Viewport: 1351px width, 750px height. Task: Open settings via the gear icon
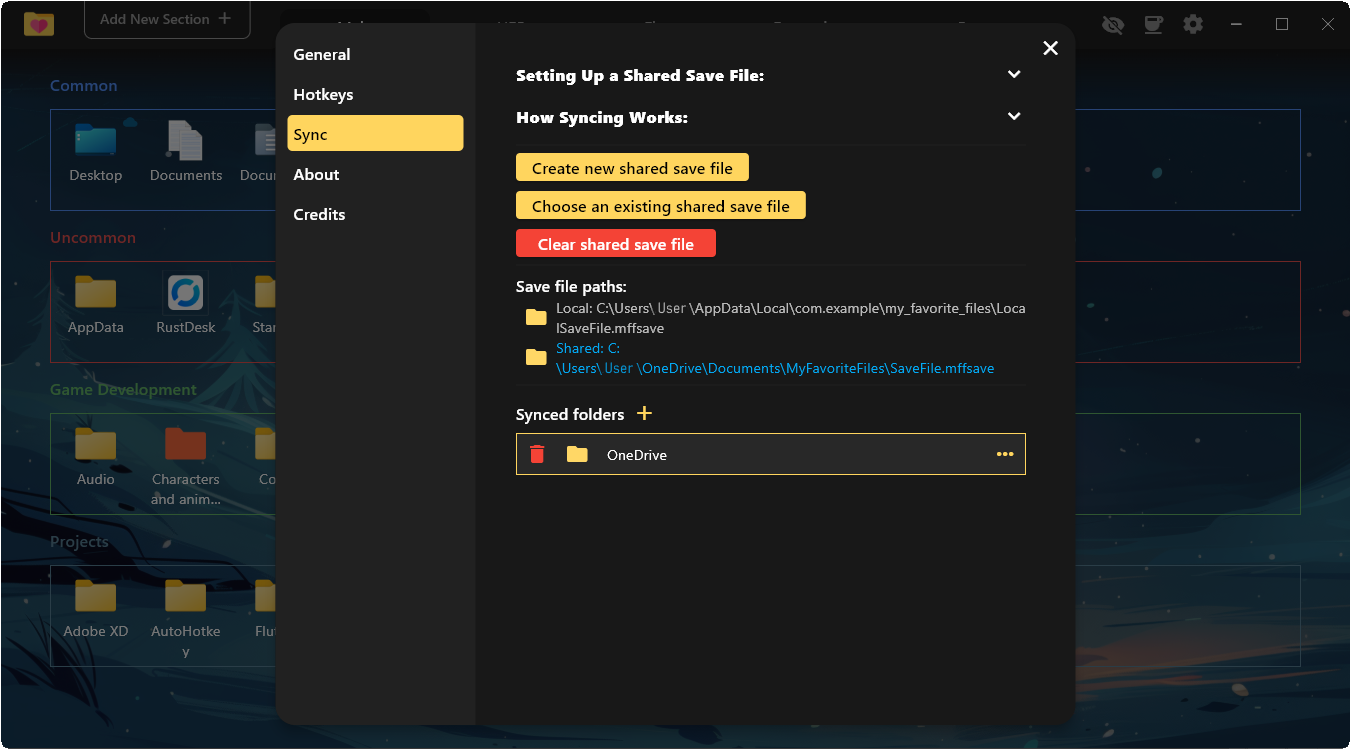pos(1193,24)
